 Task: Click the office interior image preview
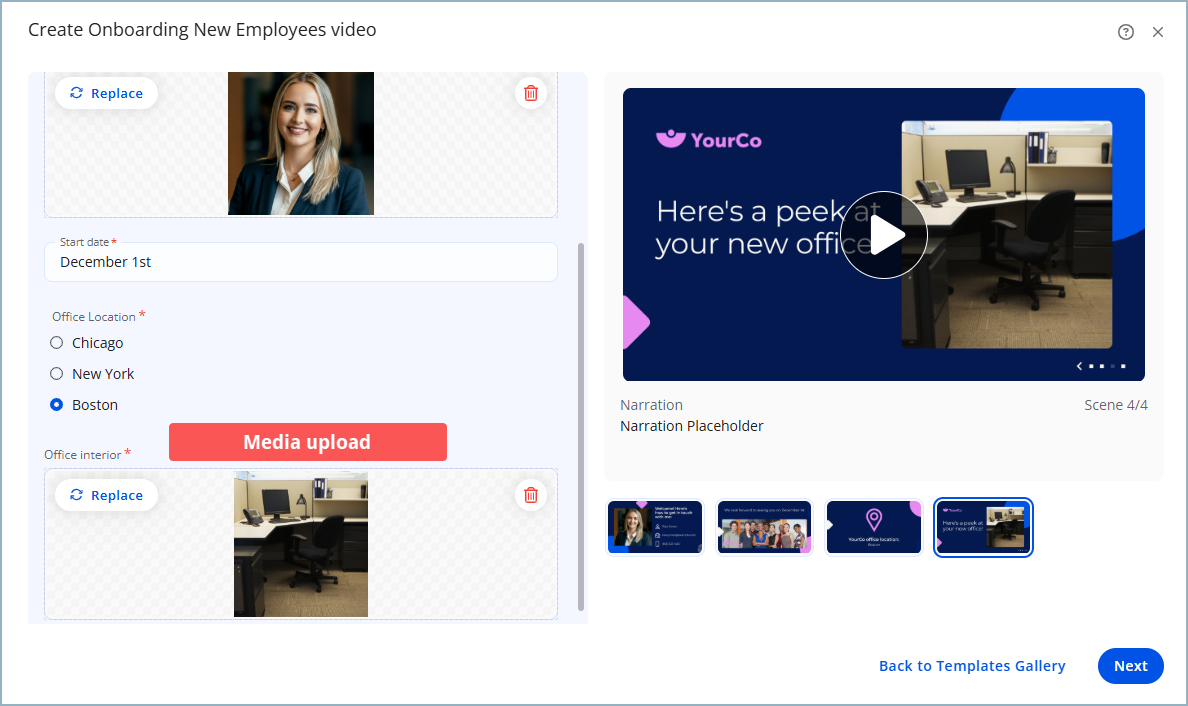[x=301, y=544]
